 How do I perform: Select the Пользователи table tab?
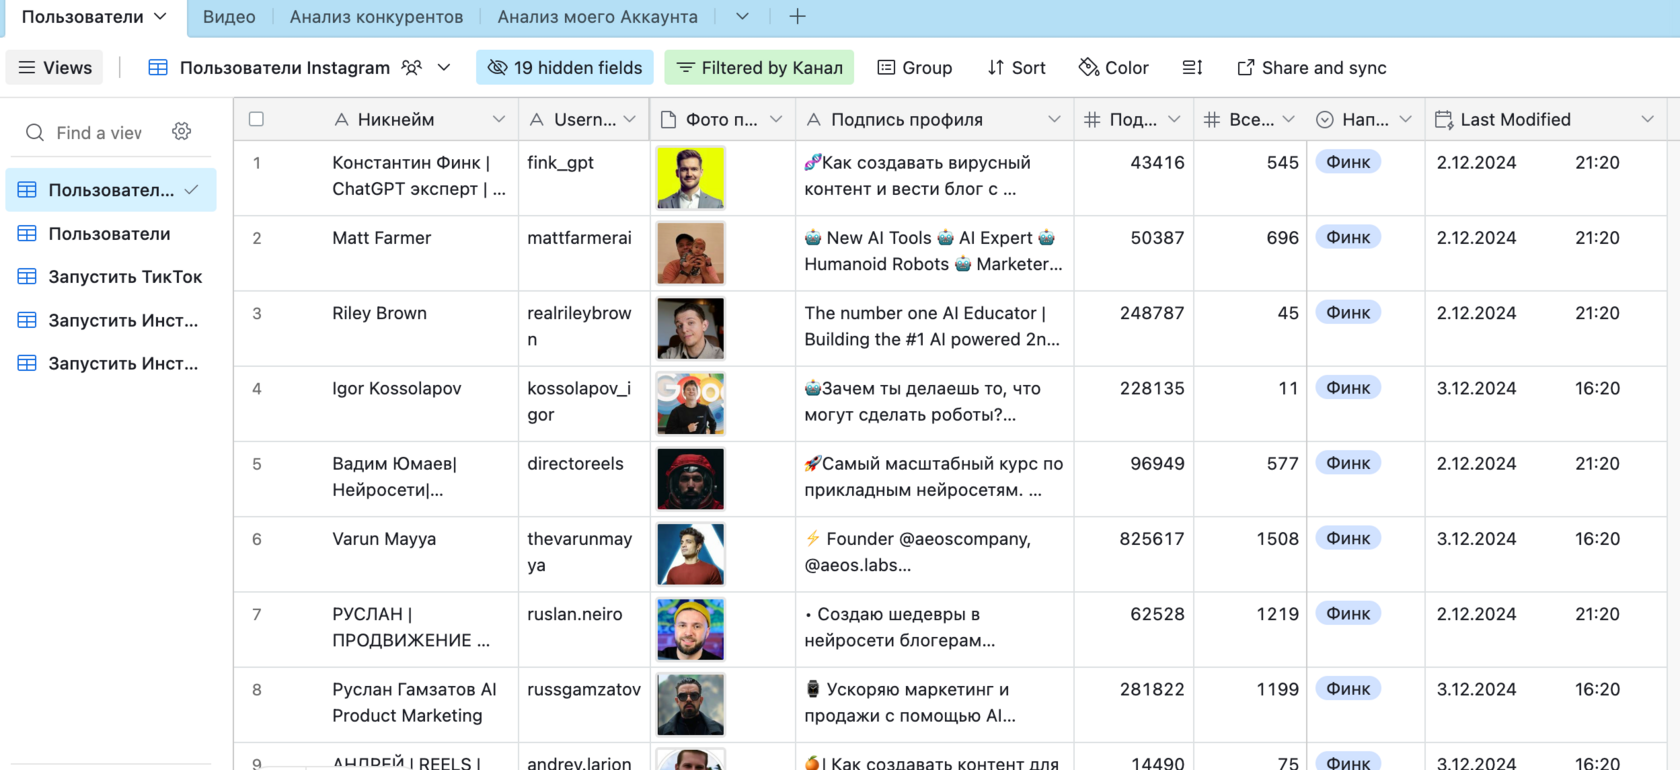pyautogui.click(x=83, y=17)
